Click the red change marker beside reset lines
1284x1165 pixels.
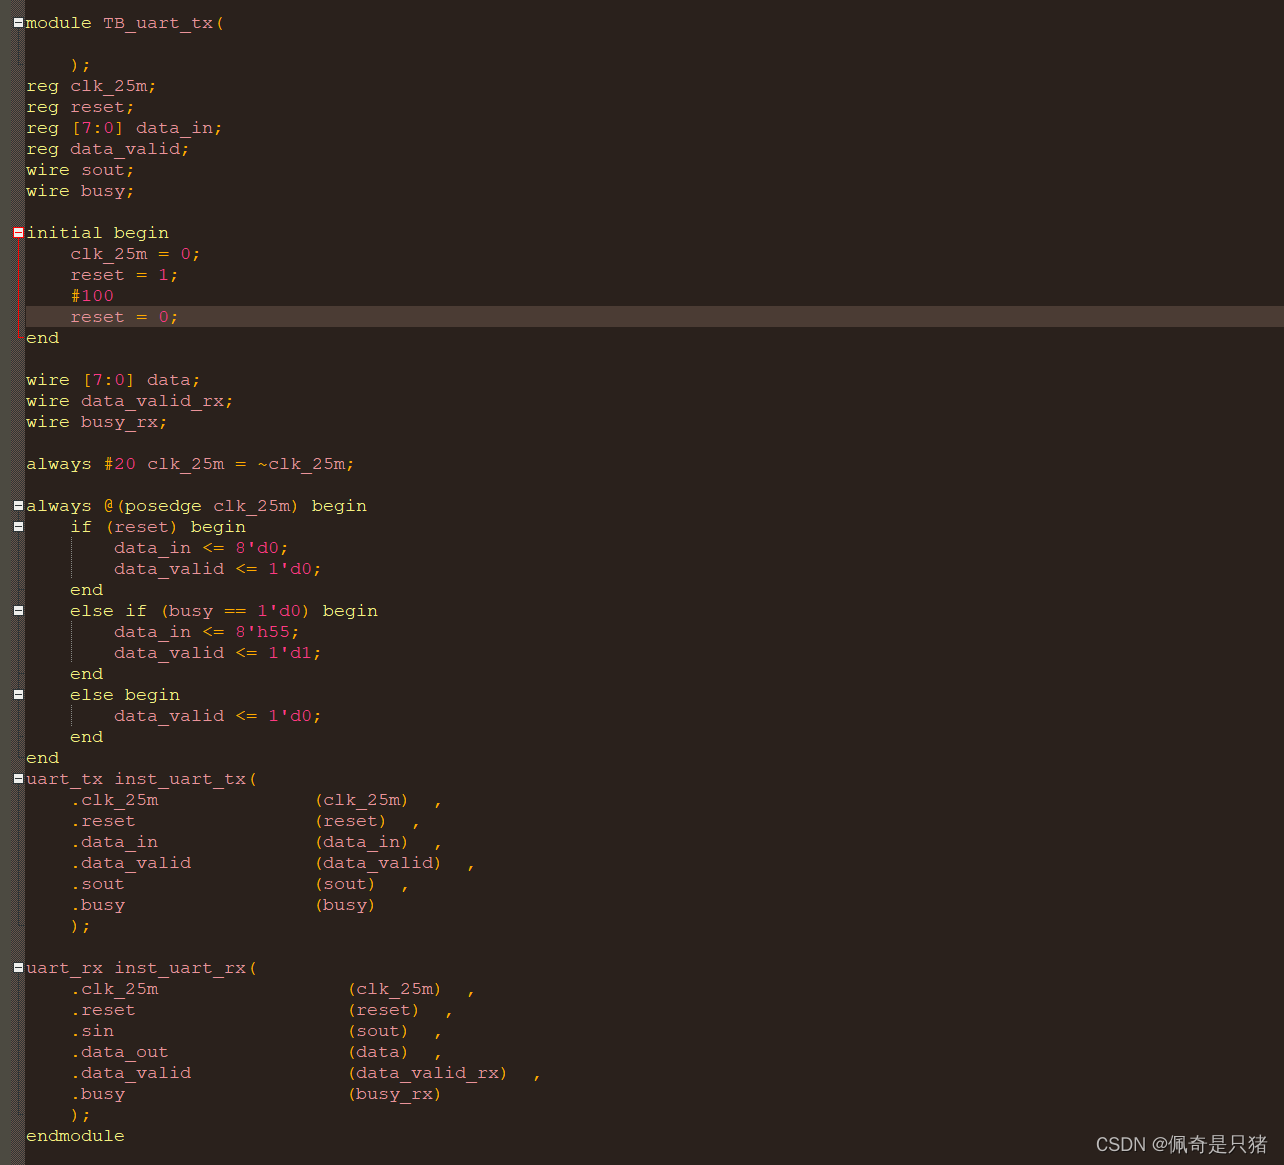[x=18, y=285]
